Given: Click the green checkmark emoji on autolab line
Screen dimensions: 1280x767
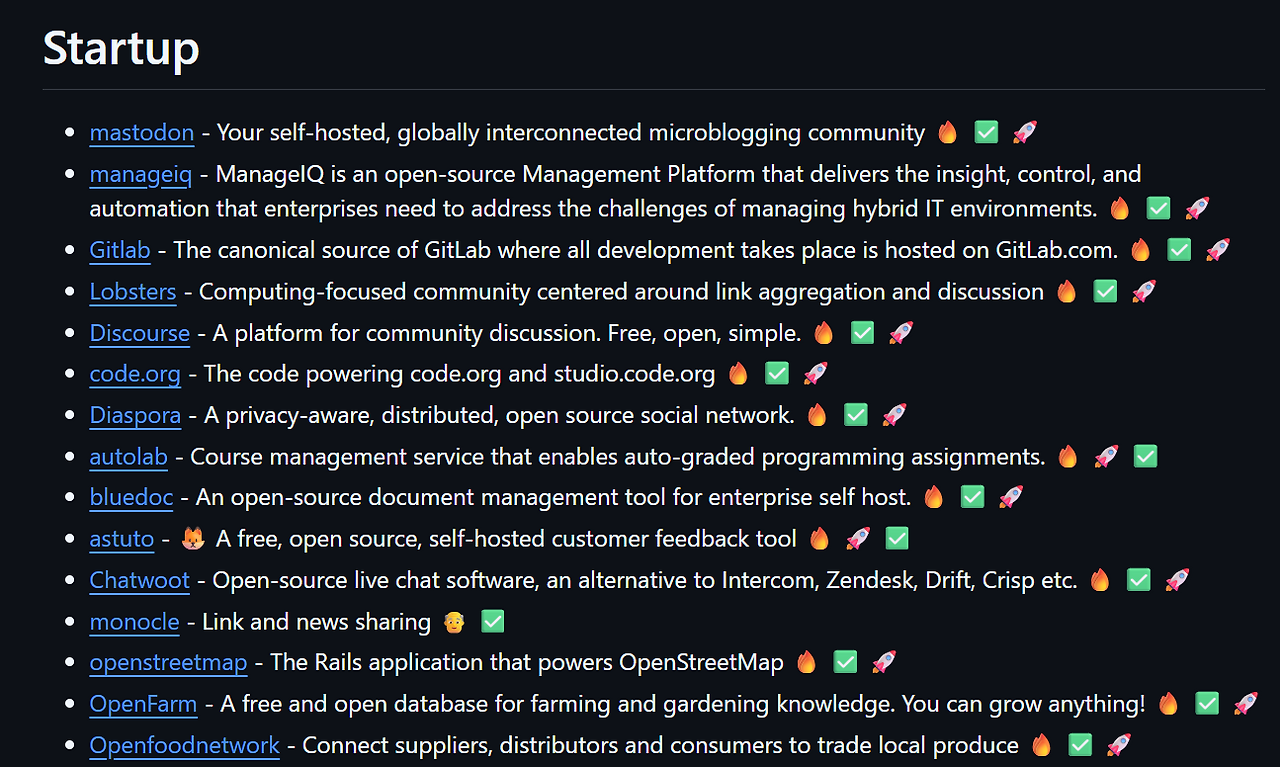Looking at the screenshot, I should (x=1145, y=457).
